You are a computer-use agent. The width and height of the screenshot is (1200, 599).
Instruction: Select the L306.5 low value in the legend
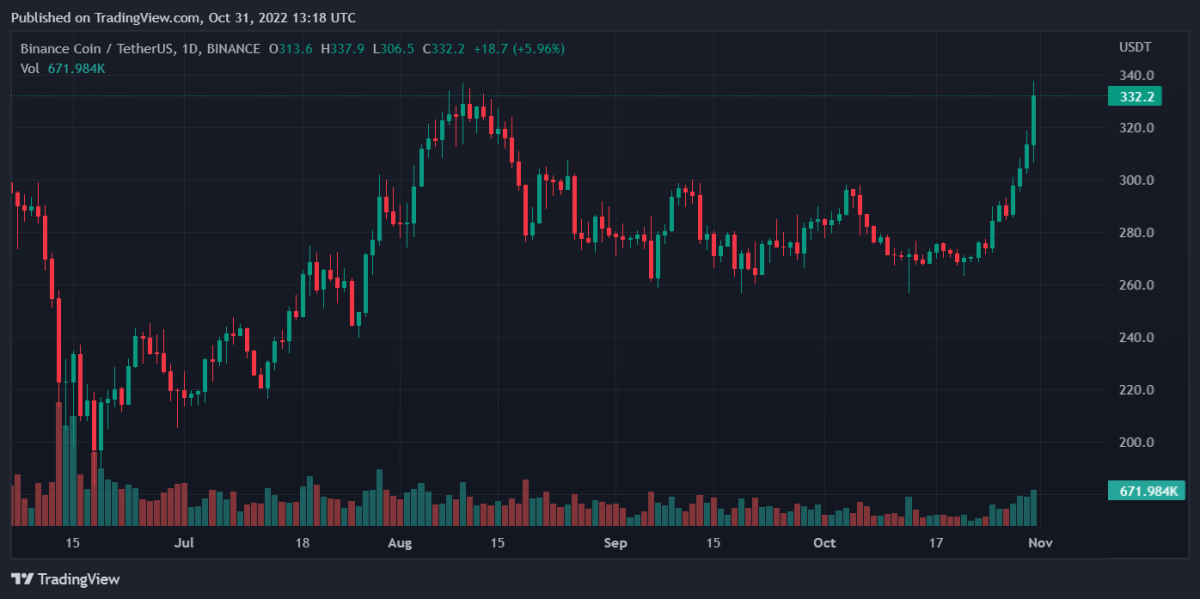point(393,49)
